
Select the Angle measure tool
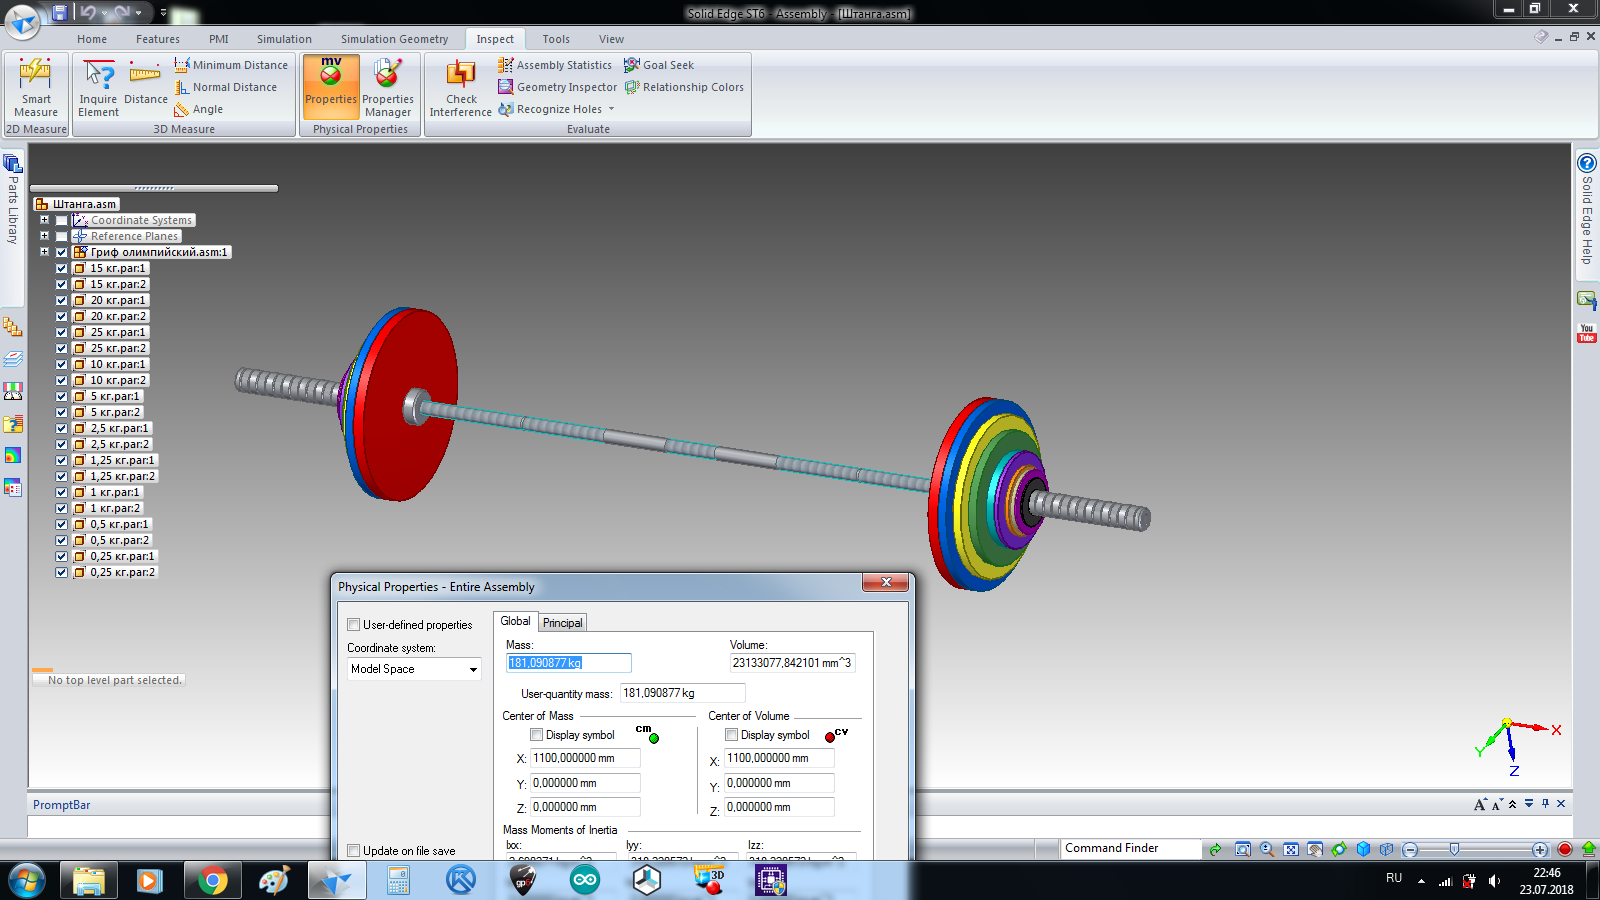198,109
